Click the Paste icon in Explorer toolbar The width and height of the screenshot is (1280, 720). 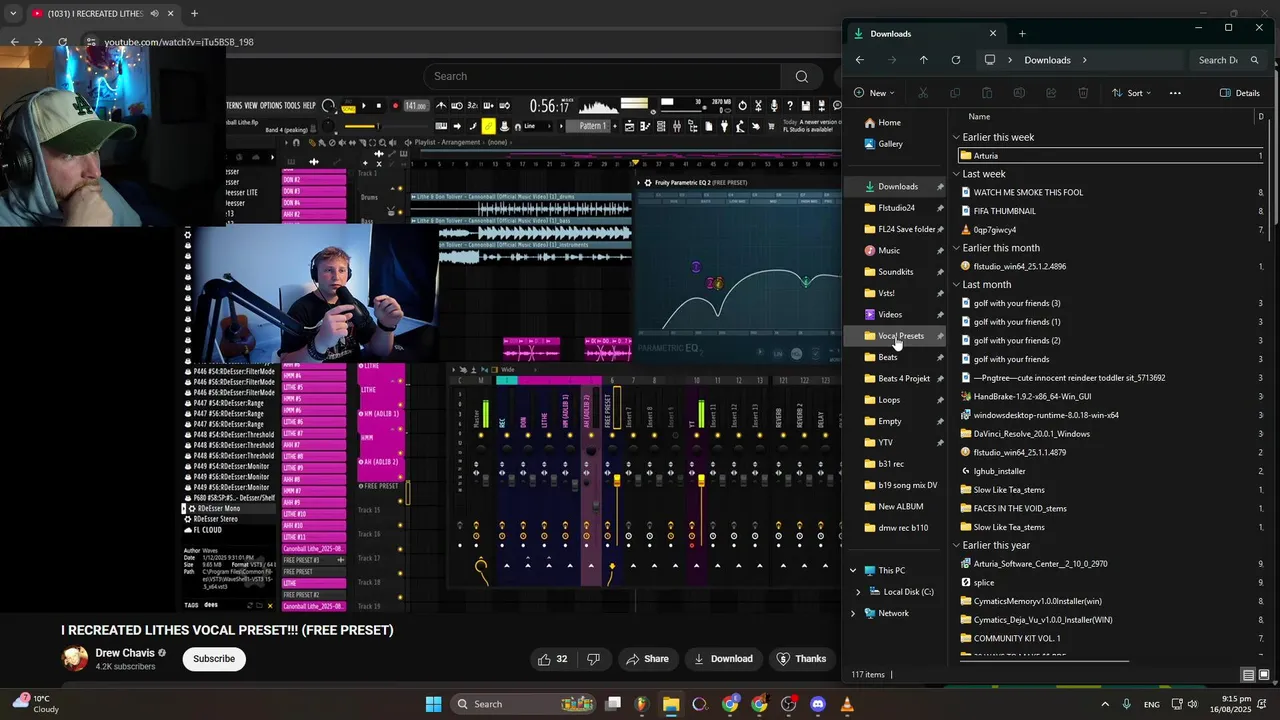[x=987, y=93]
